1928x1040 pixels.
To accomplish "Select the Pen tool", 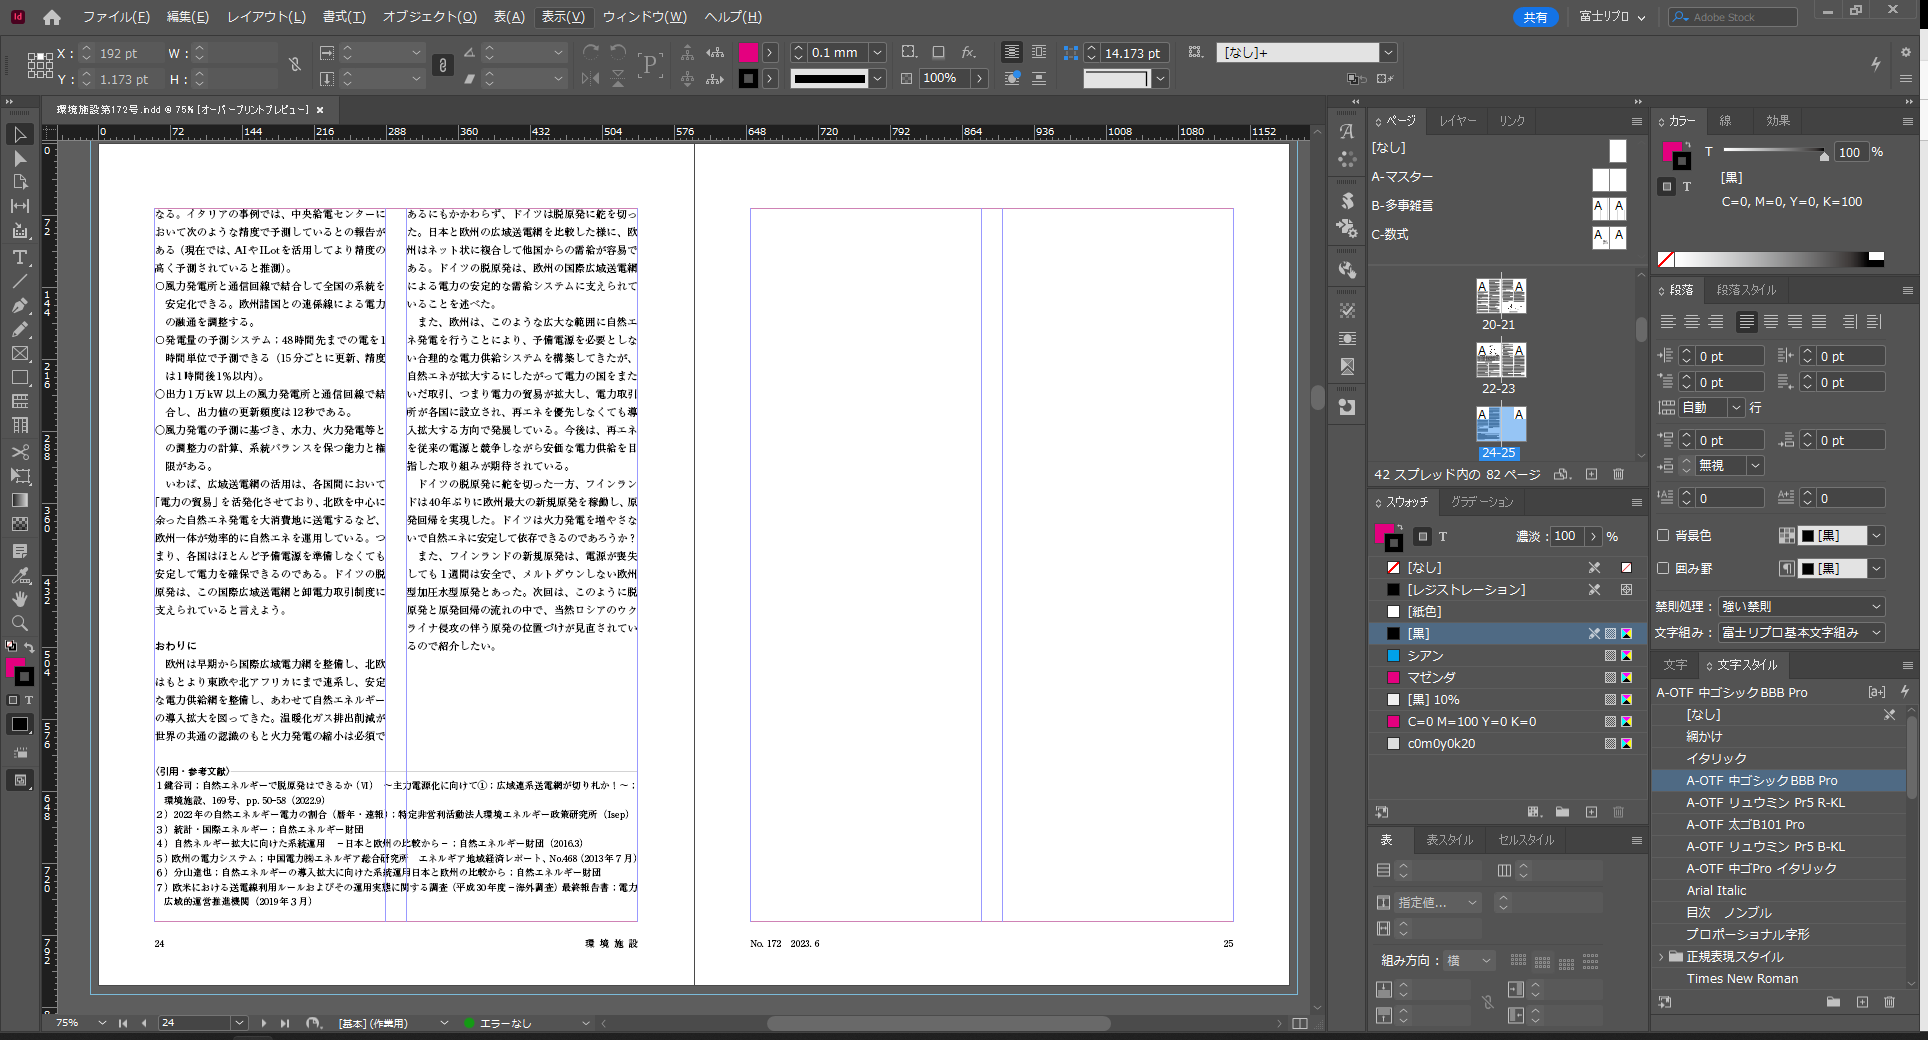I will pyautogui.click(x=20, y=305).
